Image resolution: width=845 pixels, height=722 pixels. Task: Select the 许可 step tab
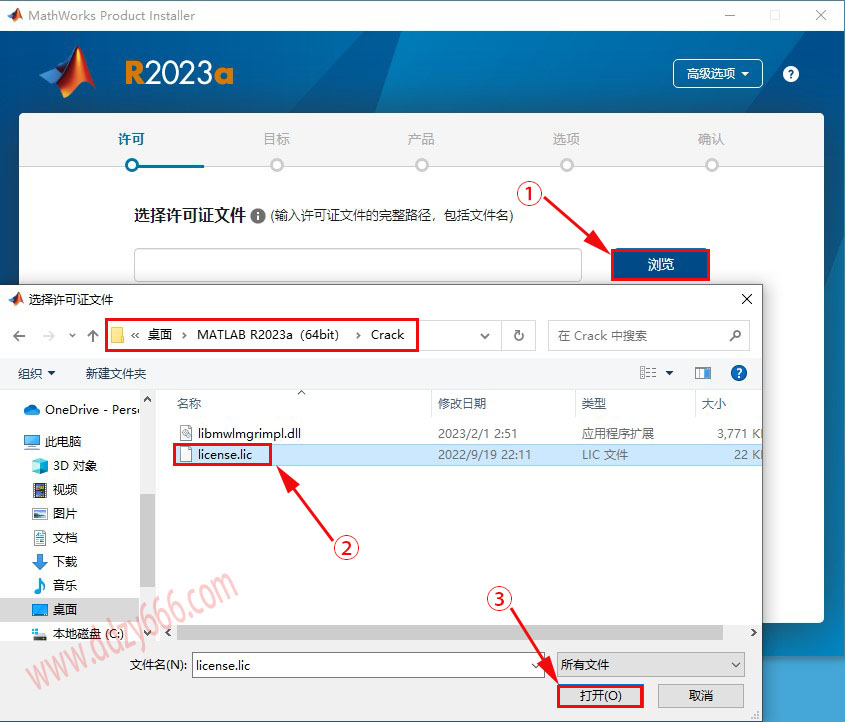tap(131, 140)
